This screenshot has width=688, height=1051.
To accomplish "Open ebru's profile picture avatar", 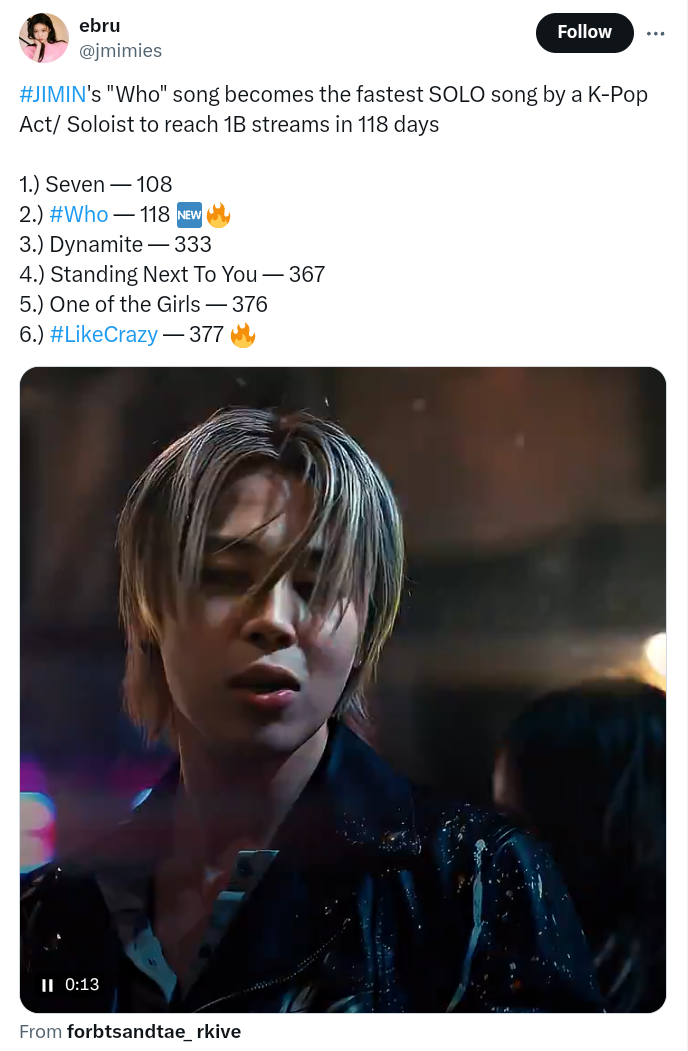I will pyautogui.click(x=44, y=39).
